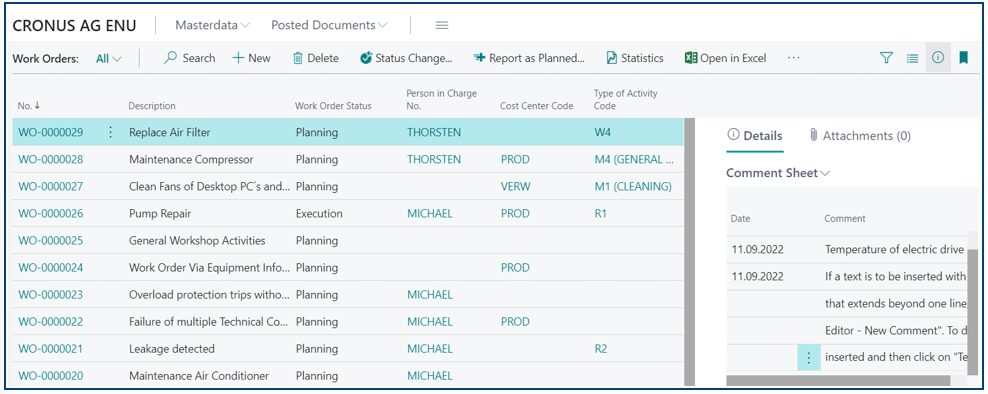The image size is (988, 394).
Task: Open work order WO-0000021
Action: point(50,349)
